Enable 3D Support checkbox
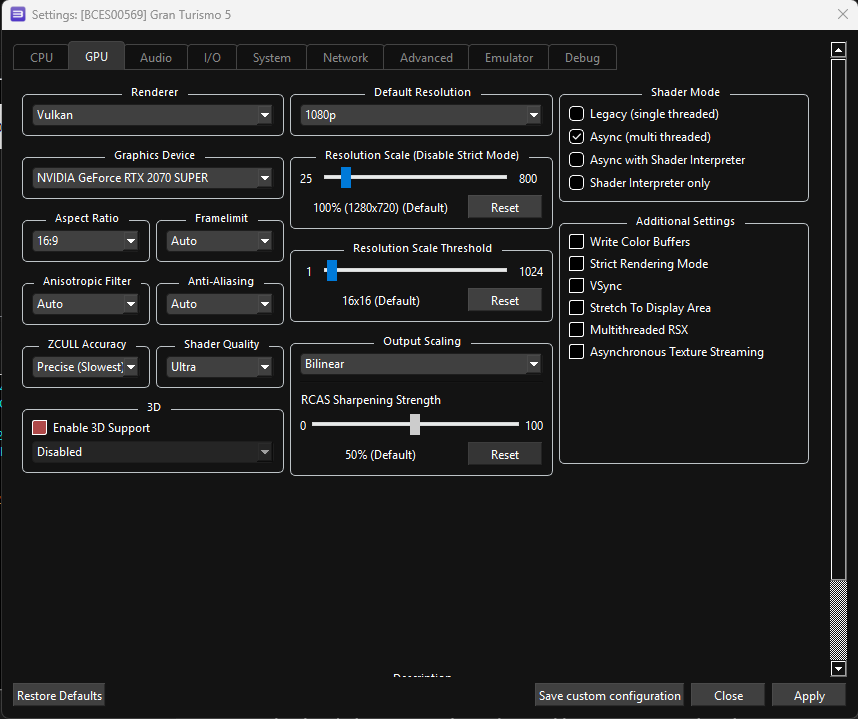Viewport: 858px width, 719px height. click(x=40, y=428)
